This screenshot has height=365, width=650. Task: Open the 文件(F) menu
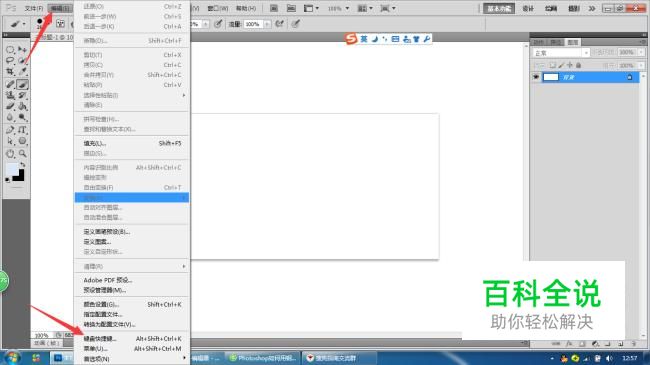point(34,8)
